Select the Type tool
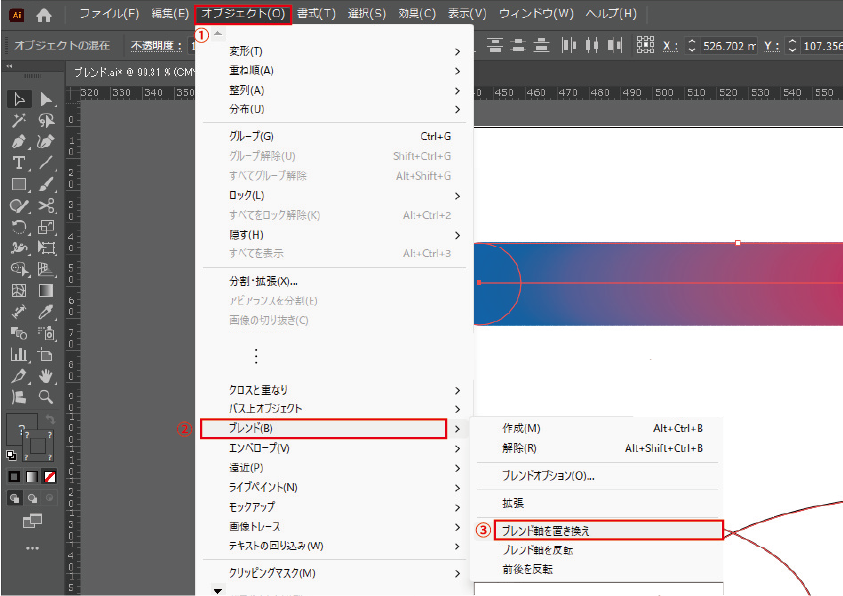The height and width of the screenshot is (596, 843). point(19,163)
